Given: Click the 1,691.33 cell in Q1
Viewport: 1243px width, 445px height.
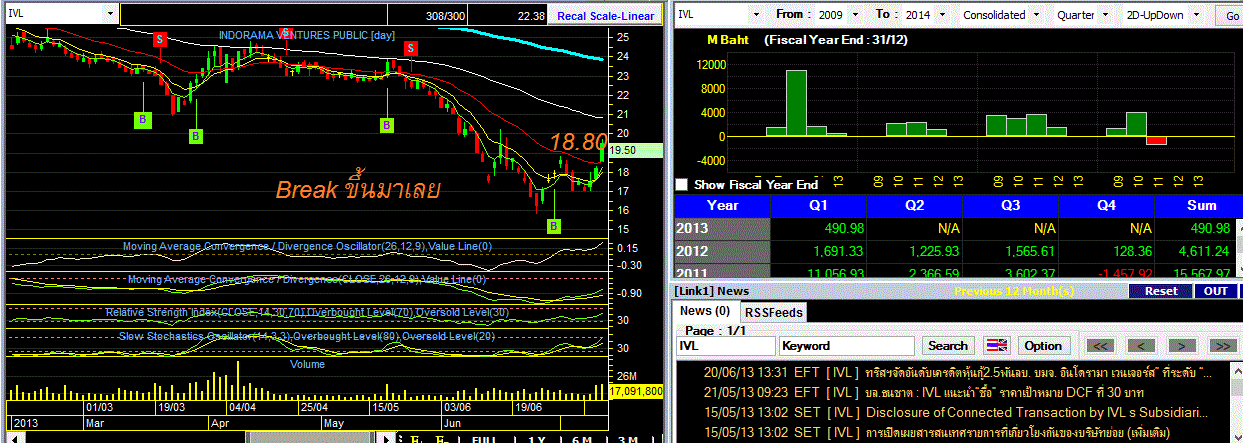Looking at the screenshot, I should click(x=819, y=252).
